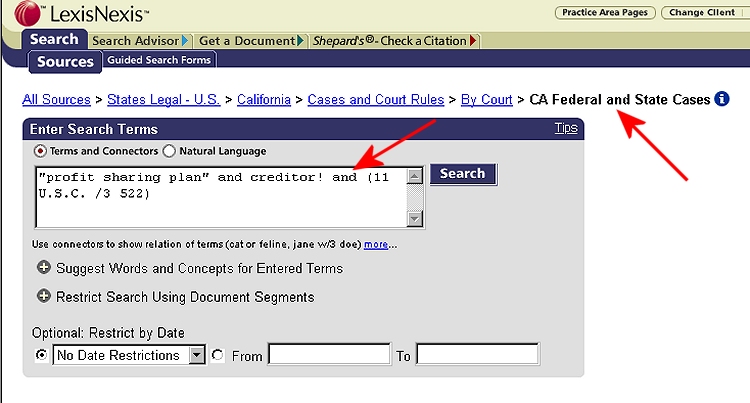Click the scroll-down arrow in search terms box
This screenshot has height=403, width=750.
[415, 219]
